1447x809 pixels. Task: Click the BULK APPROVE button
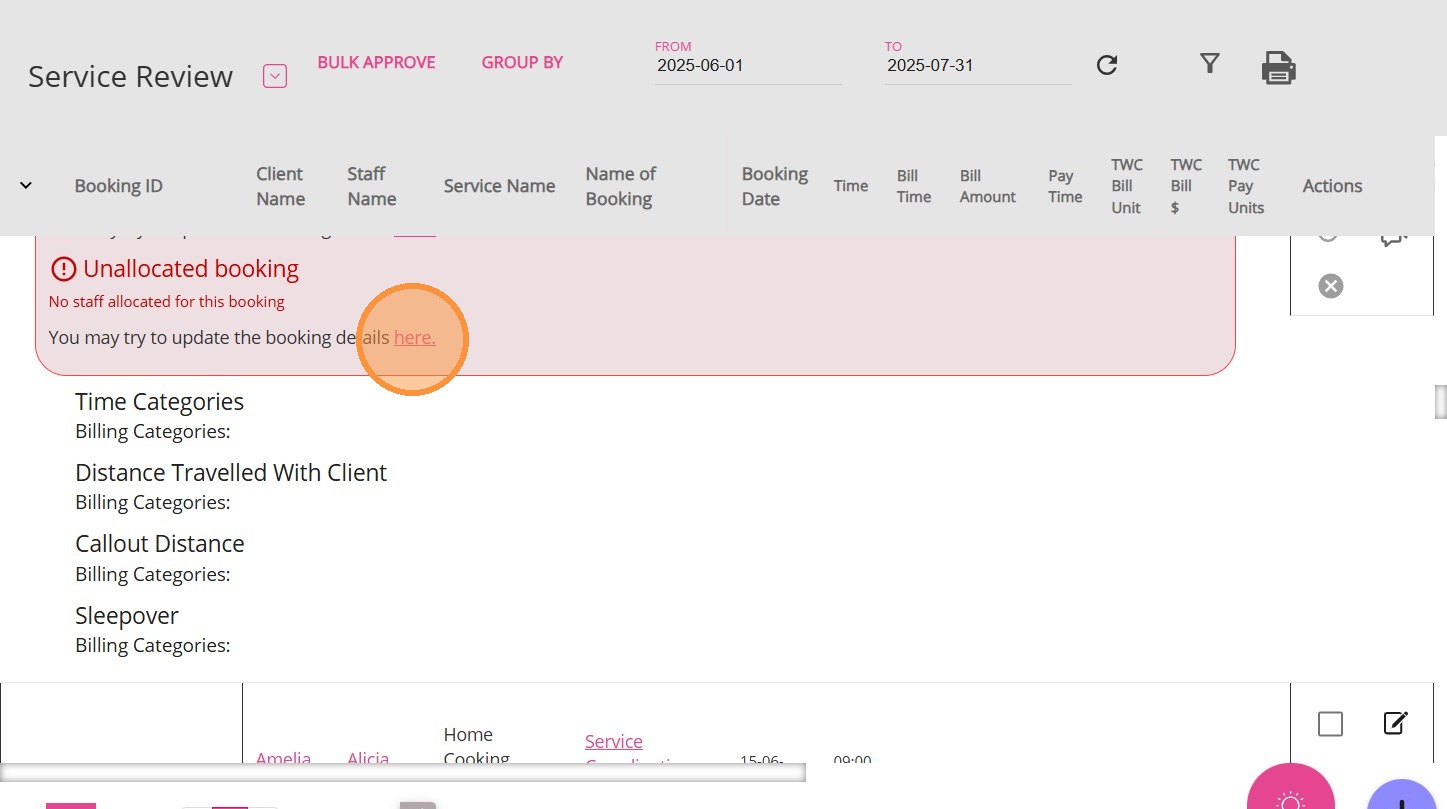[376, 62]
